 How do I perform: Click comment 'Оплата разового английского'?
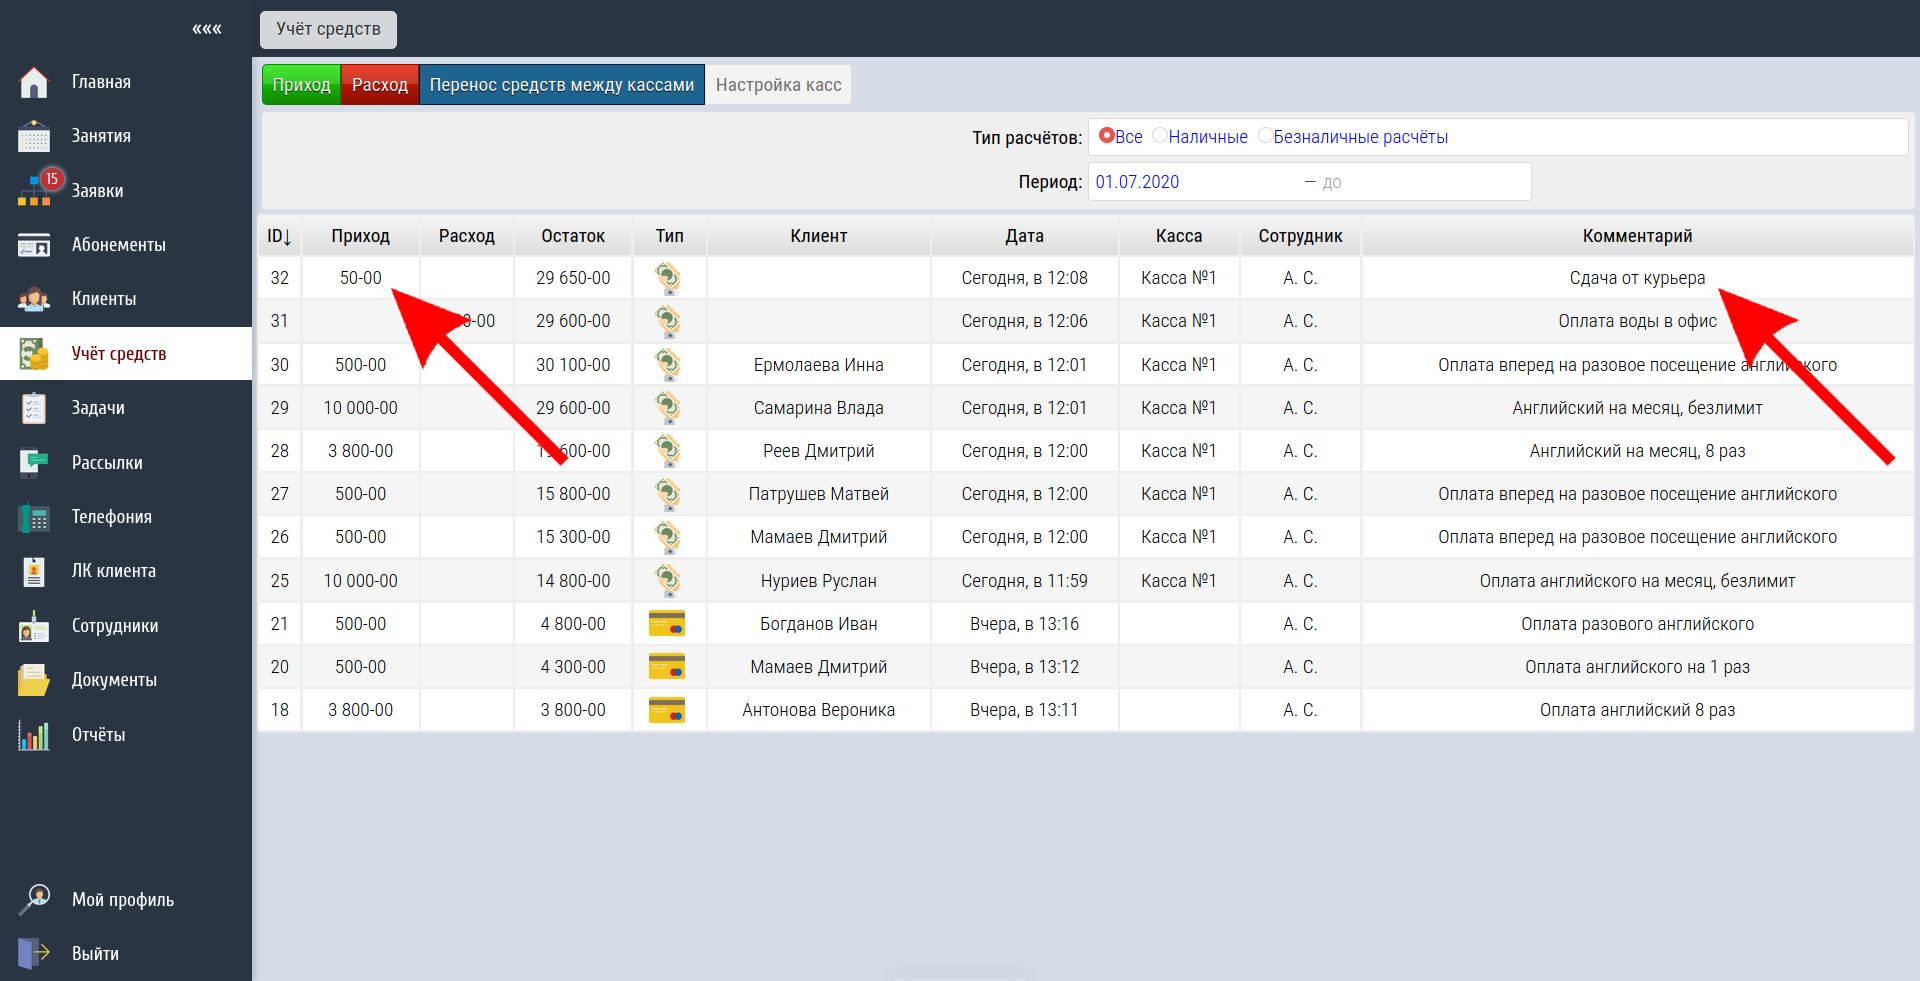1637,624
